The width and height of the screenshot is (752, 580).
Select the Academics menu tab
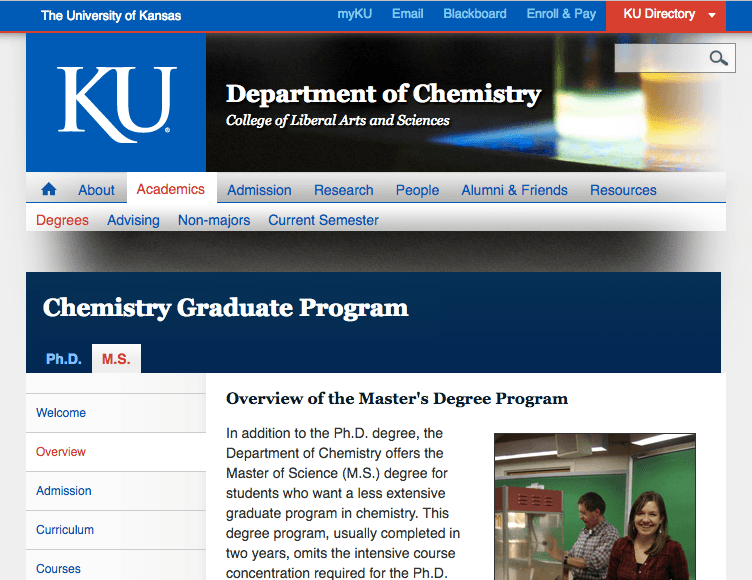[x=171, y=189]
